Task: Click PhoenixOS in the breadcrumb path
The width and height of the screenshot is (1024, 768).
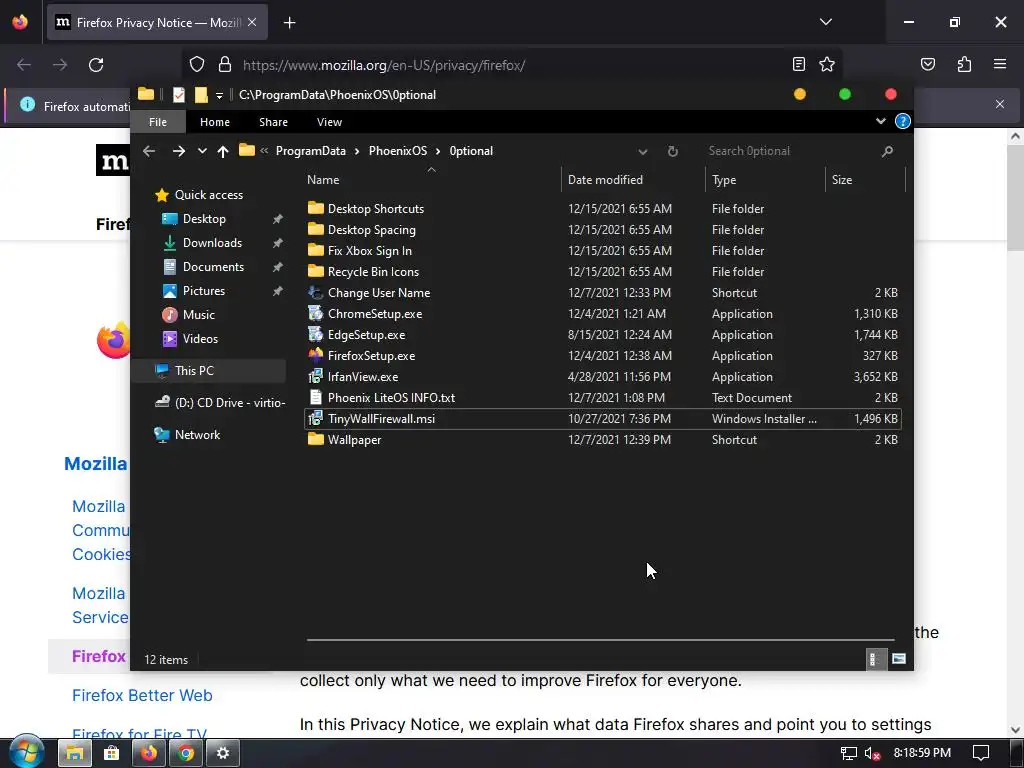Action: tap(398, 152)
